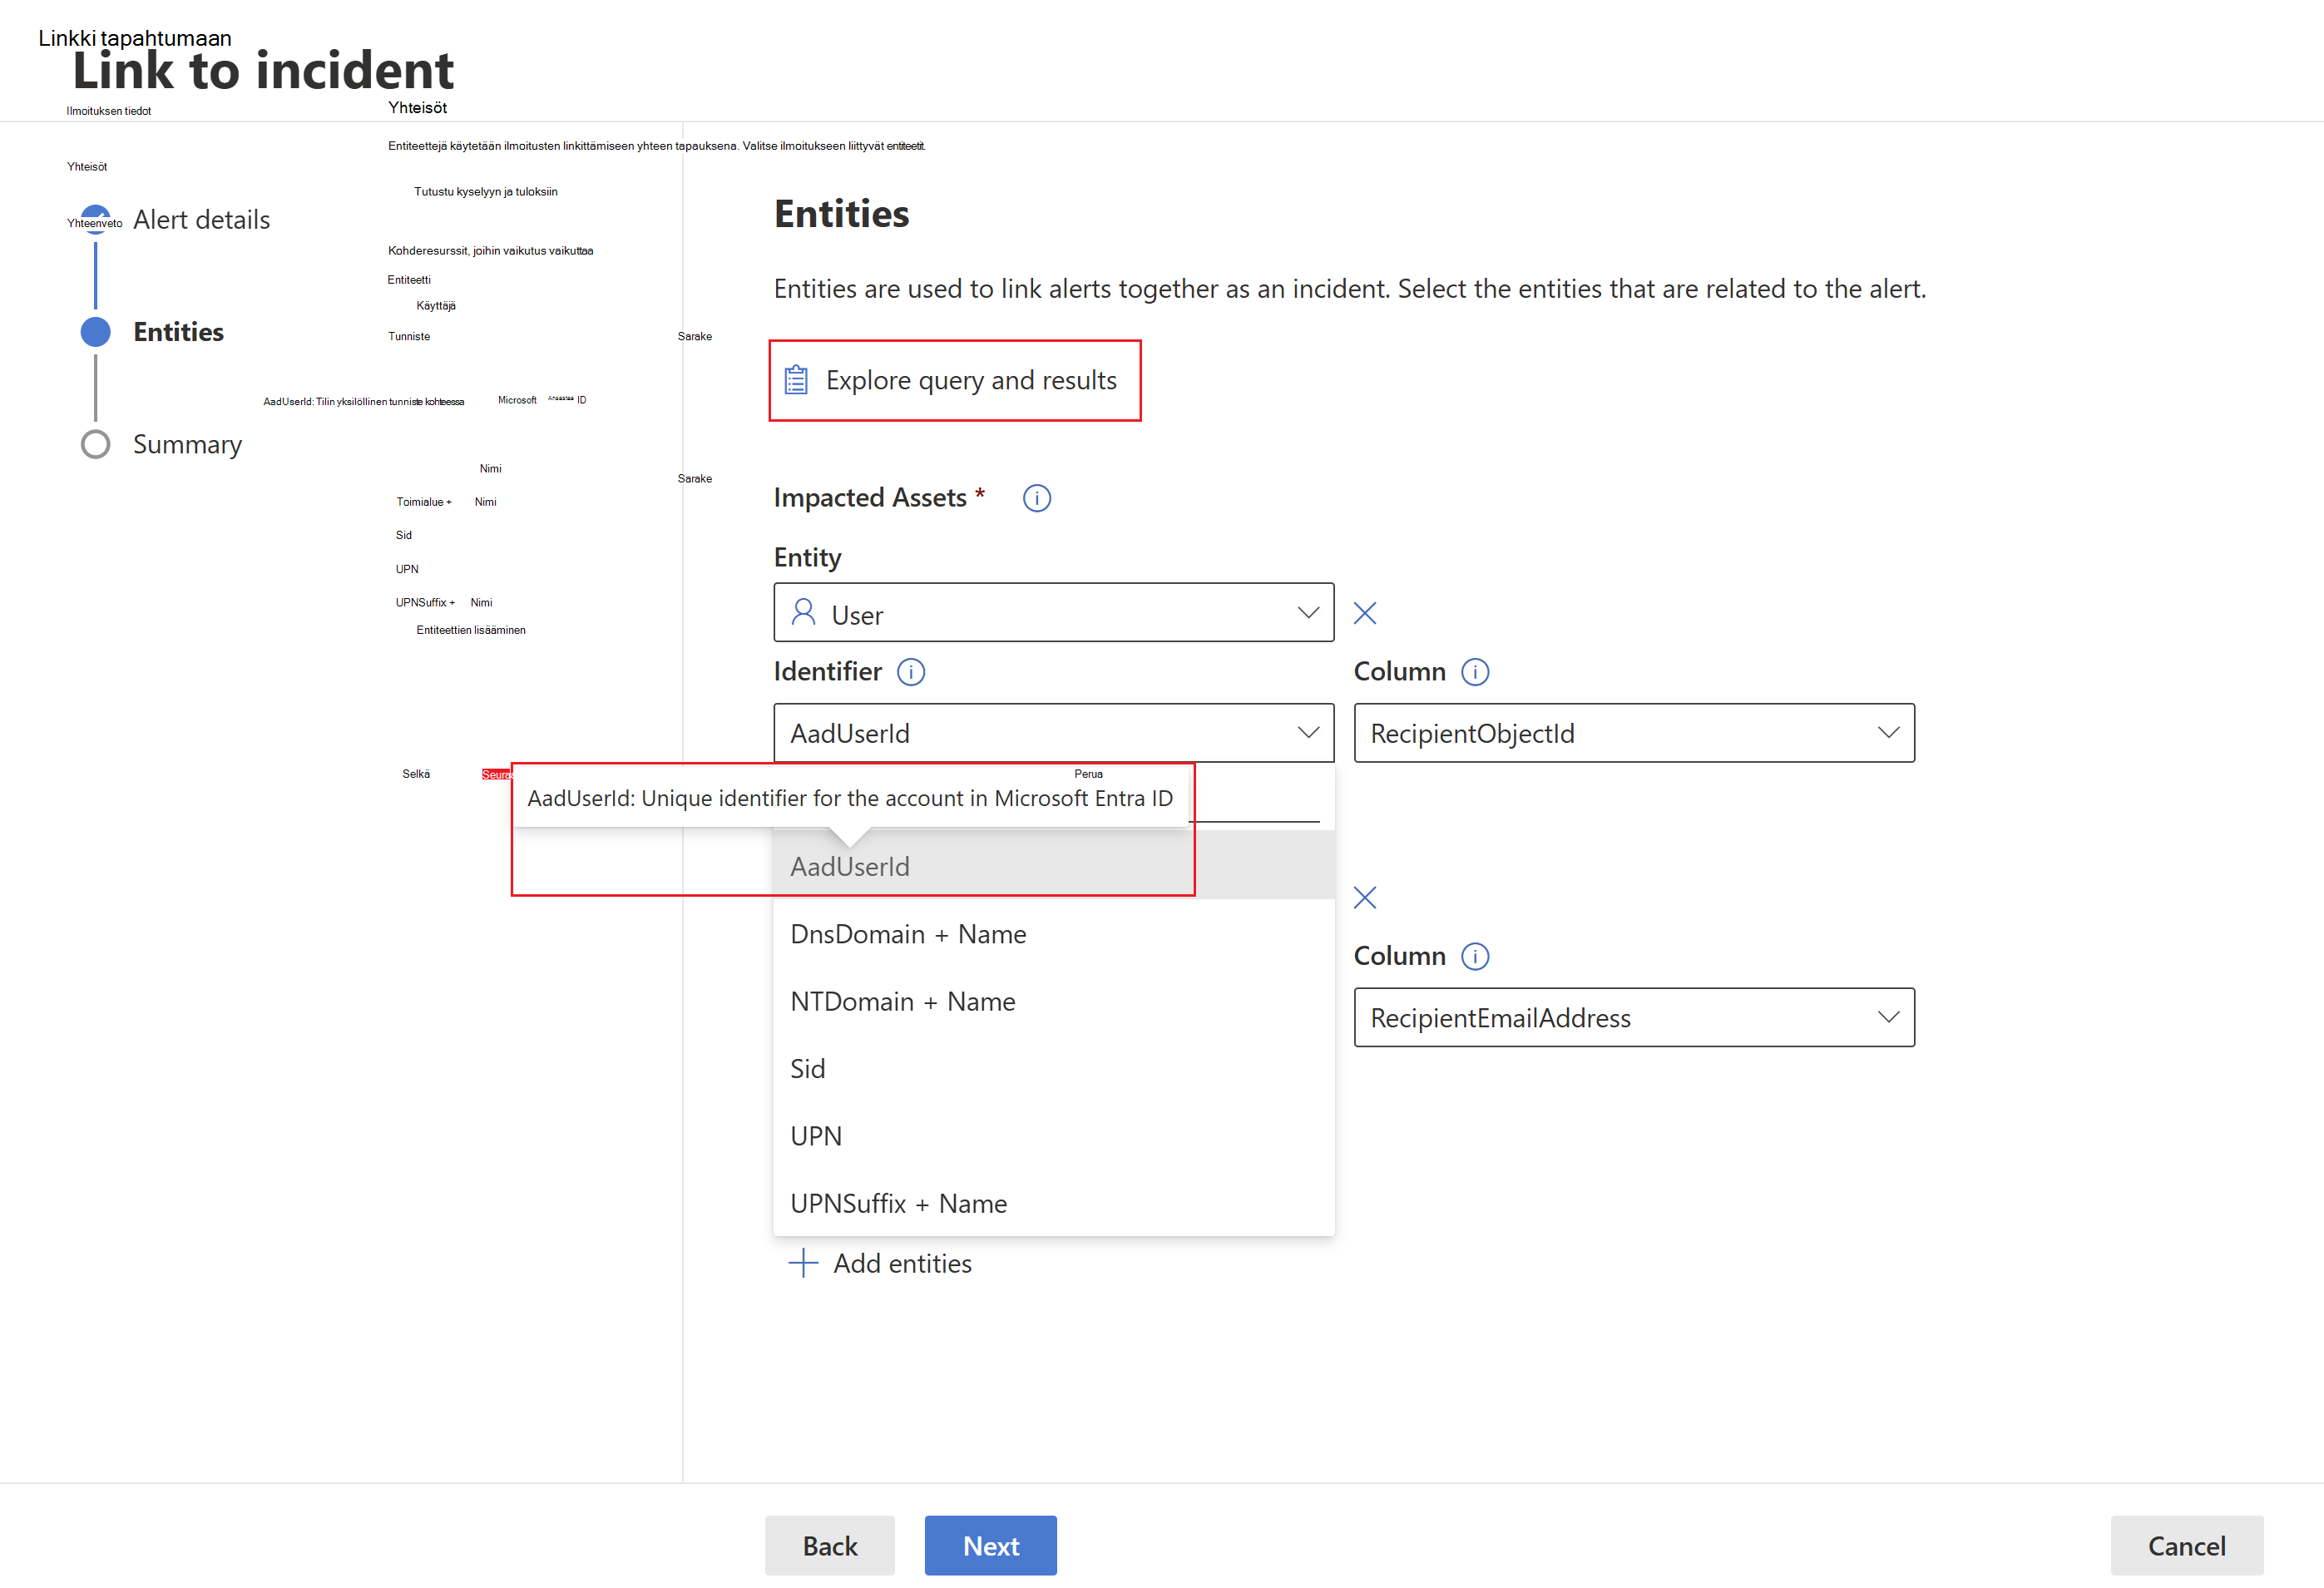Viewport: 2324px width, 1588px height.
Task: Open the User entity dropdown
Action: point(1052,613)
